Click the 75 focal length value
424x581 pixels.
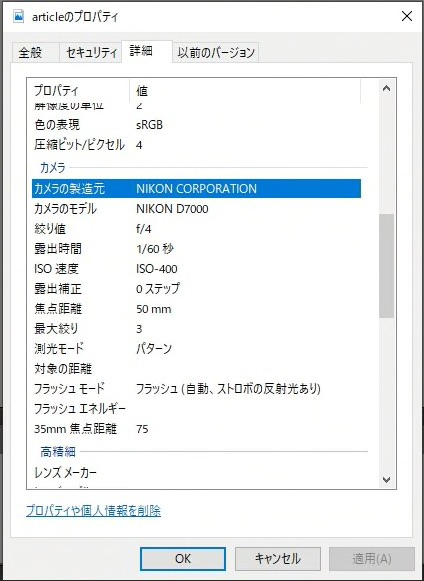pos(142,429)
